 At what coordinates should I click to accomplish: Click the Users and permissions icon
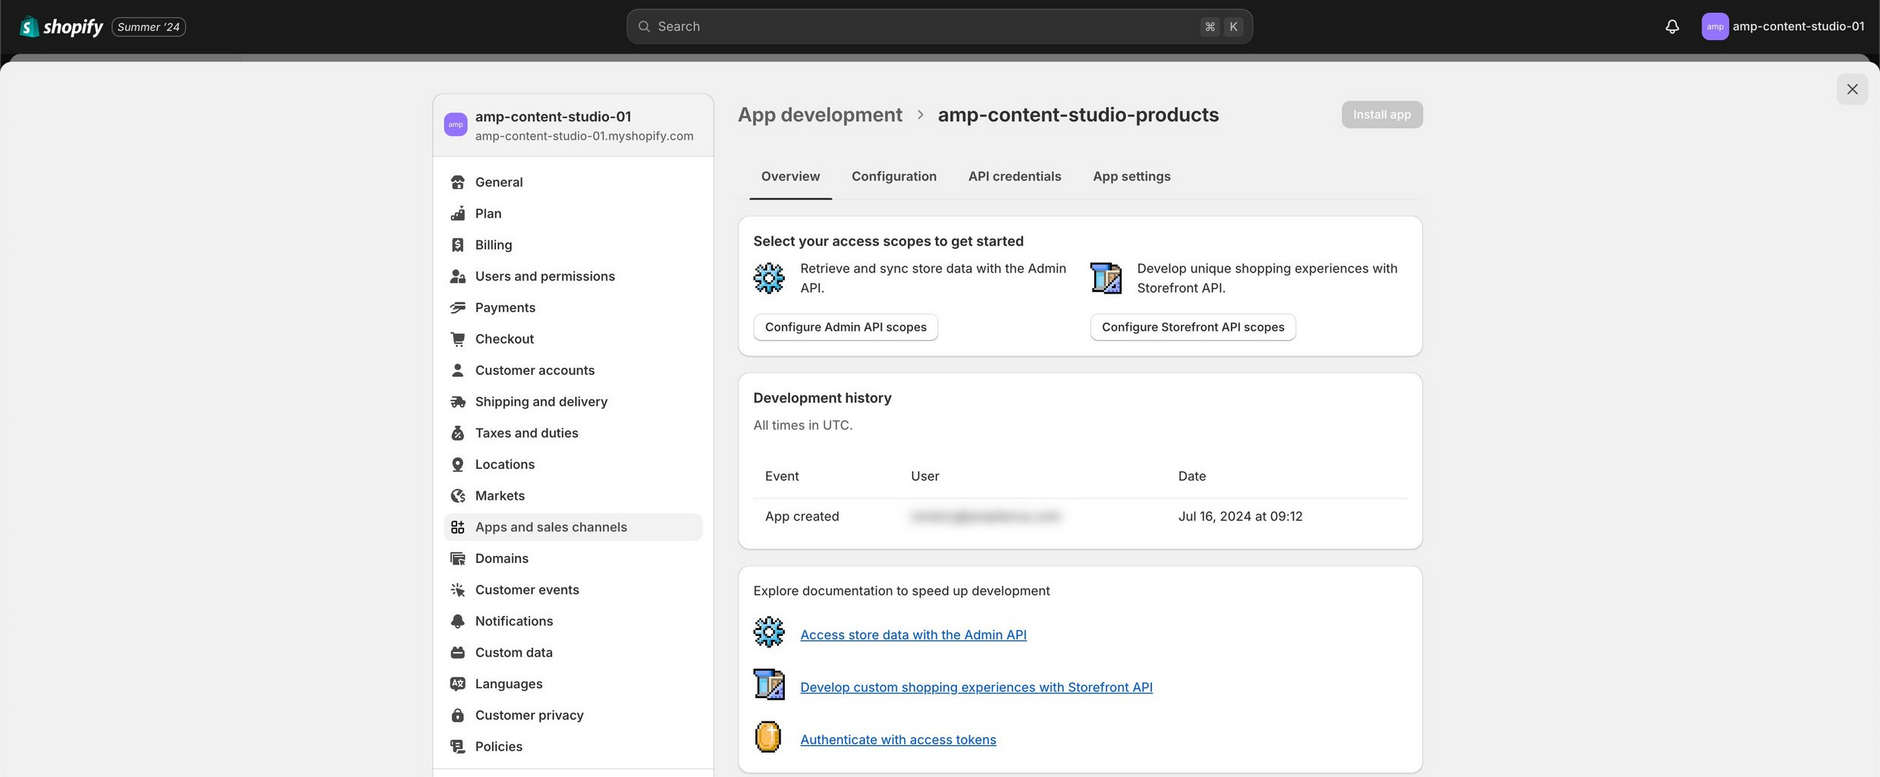point(458,276)
